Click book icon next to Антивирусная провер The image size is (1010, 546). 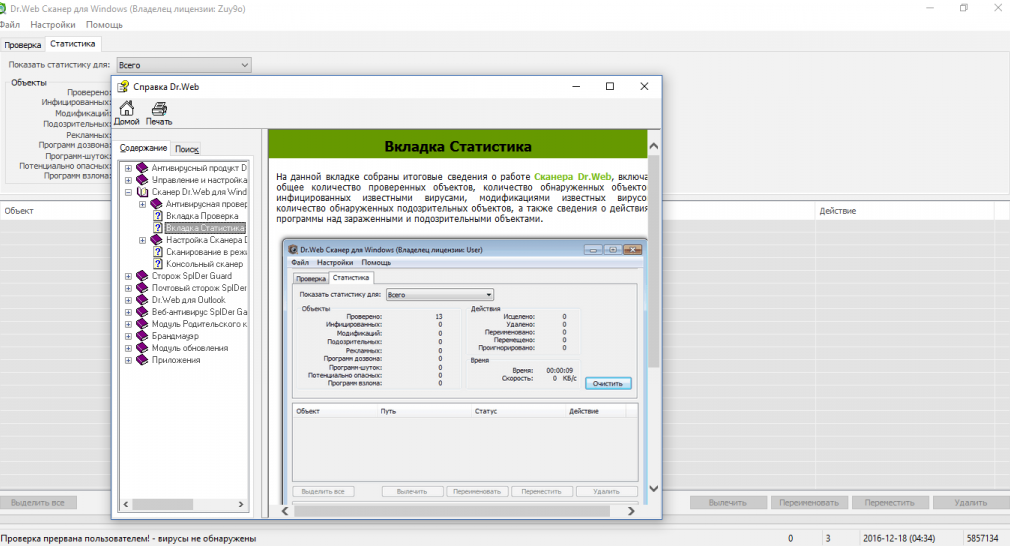tap(157, 204)
